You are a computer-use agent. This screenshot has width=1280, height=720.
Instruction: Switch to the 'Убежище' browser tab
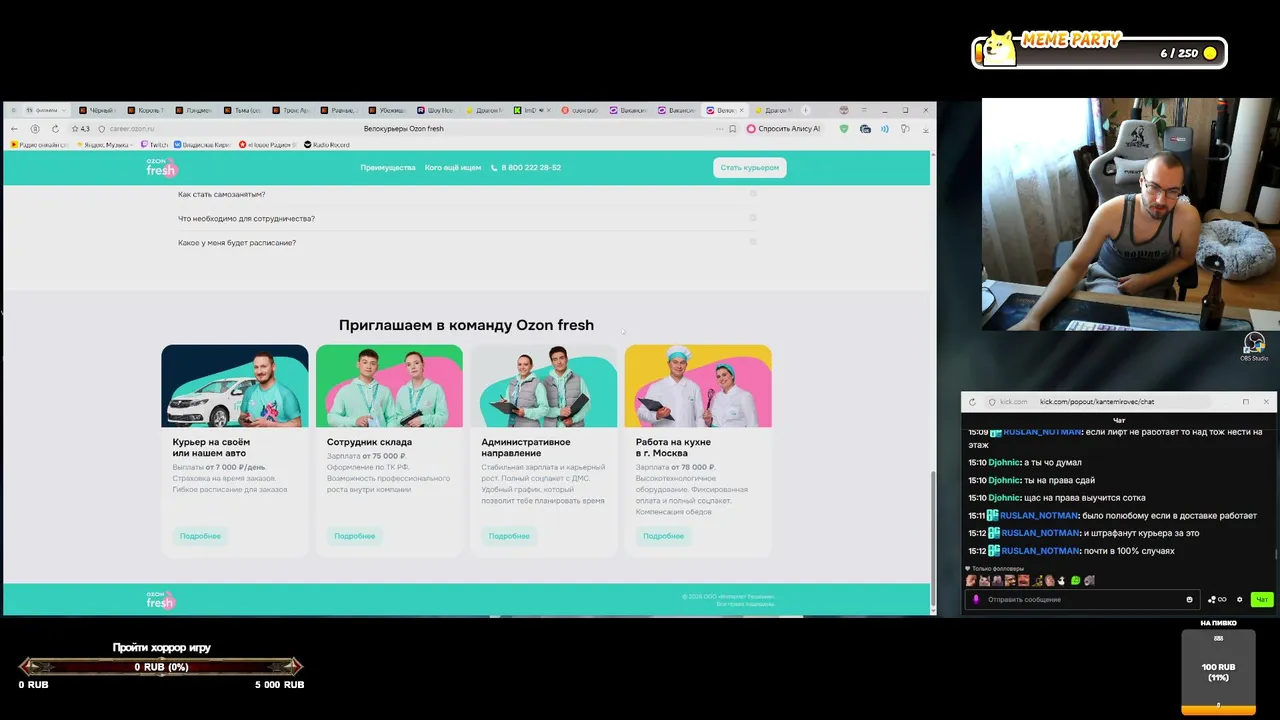pyautogui.click(x=388, y=110)
